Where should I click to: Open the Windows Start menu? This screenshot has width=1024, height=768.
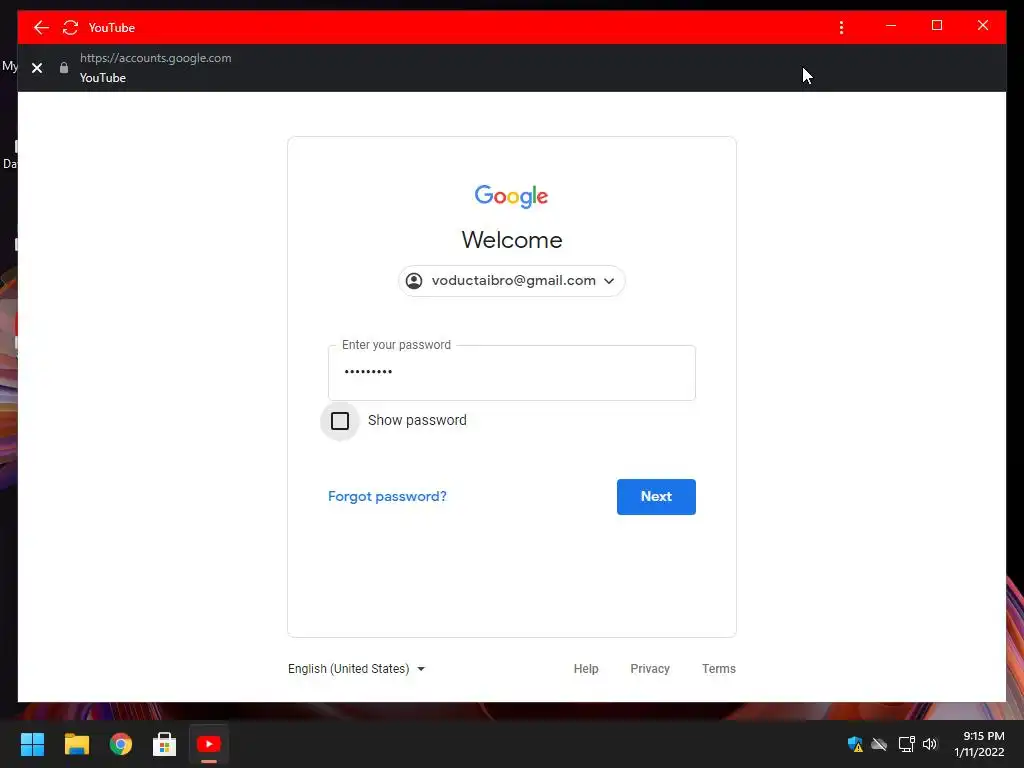[33, 744]
